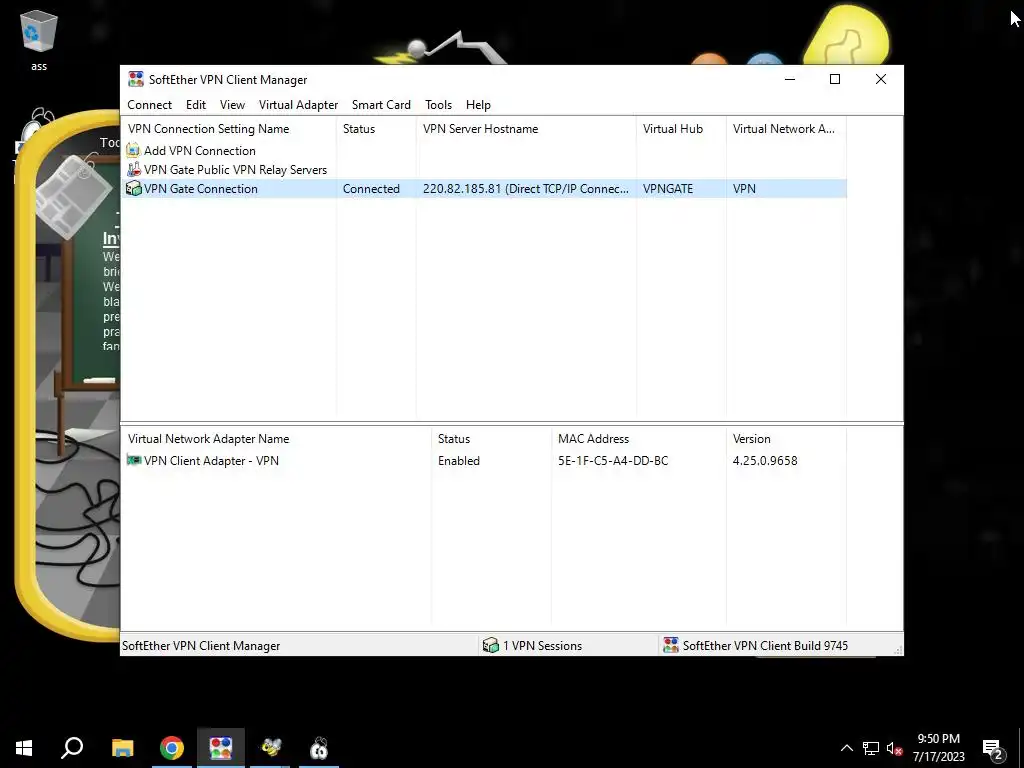This screenshot has height=768, width=1024.
Task: Select the Add VPN Connection text
Action: 200,150
